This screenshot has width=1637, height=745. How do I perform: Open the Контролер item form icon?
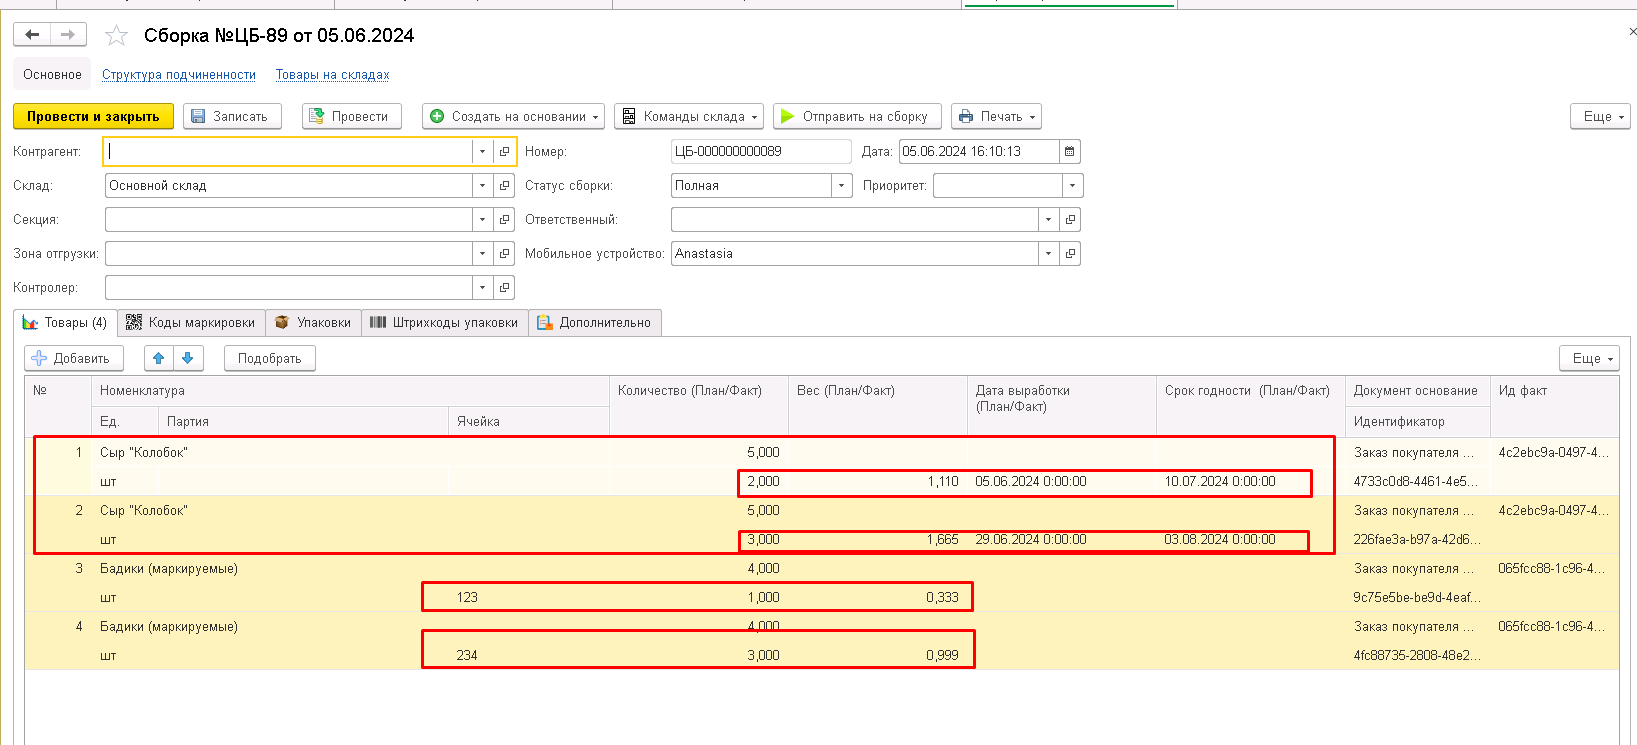[x=505, y=288]
